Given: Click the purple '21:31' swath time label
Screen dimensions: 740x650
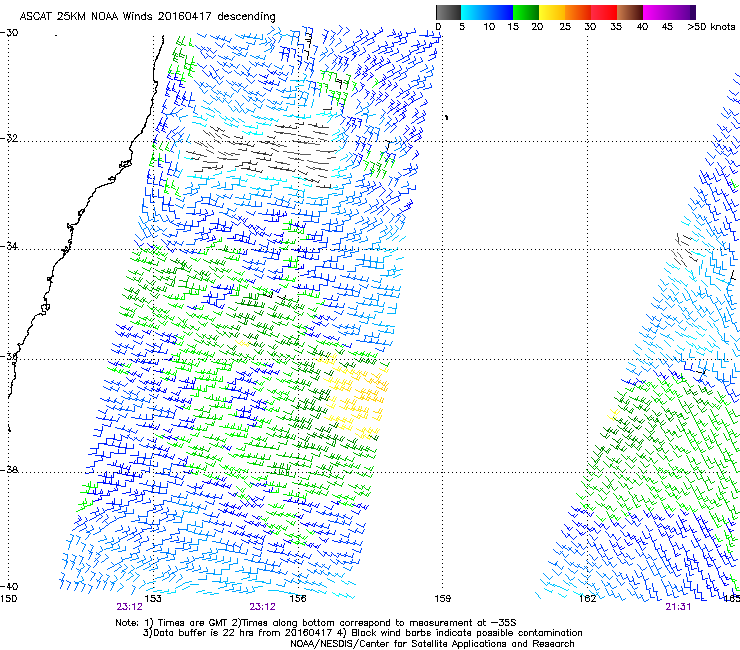Looking at the screenshot, I should (678, 607).
